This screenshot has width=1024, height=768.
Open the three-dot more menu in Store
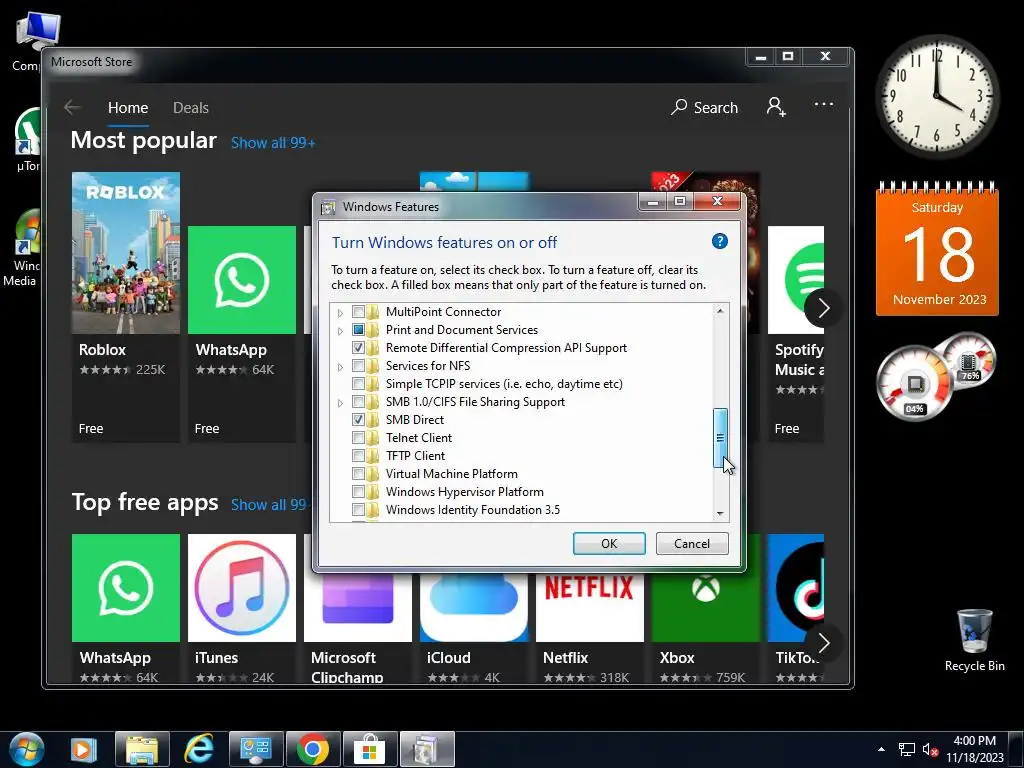pyautogui.click(x=824, y=104)
